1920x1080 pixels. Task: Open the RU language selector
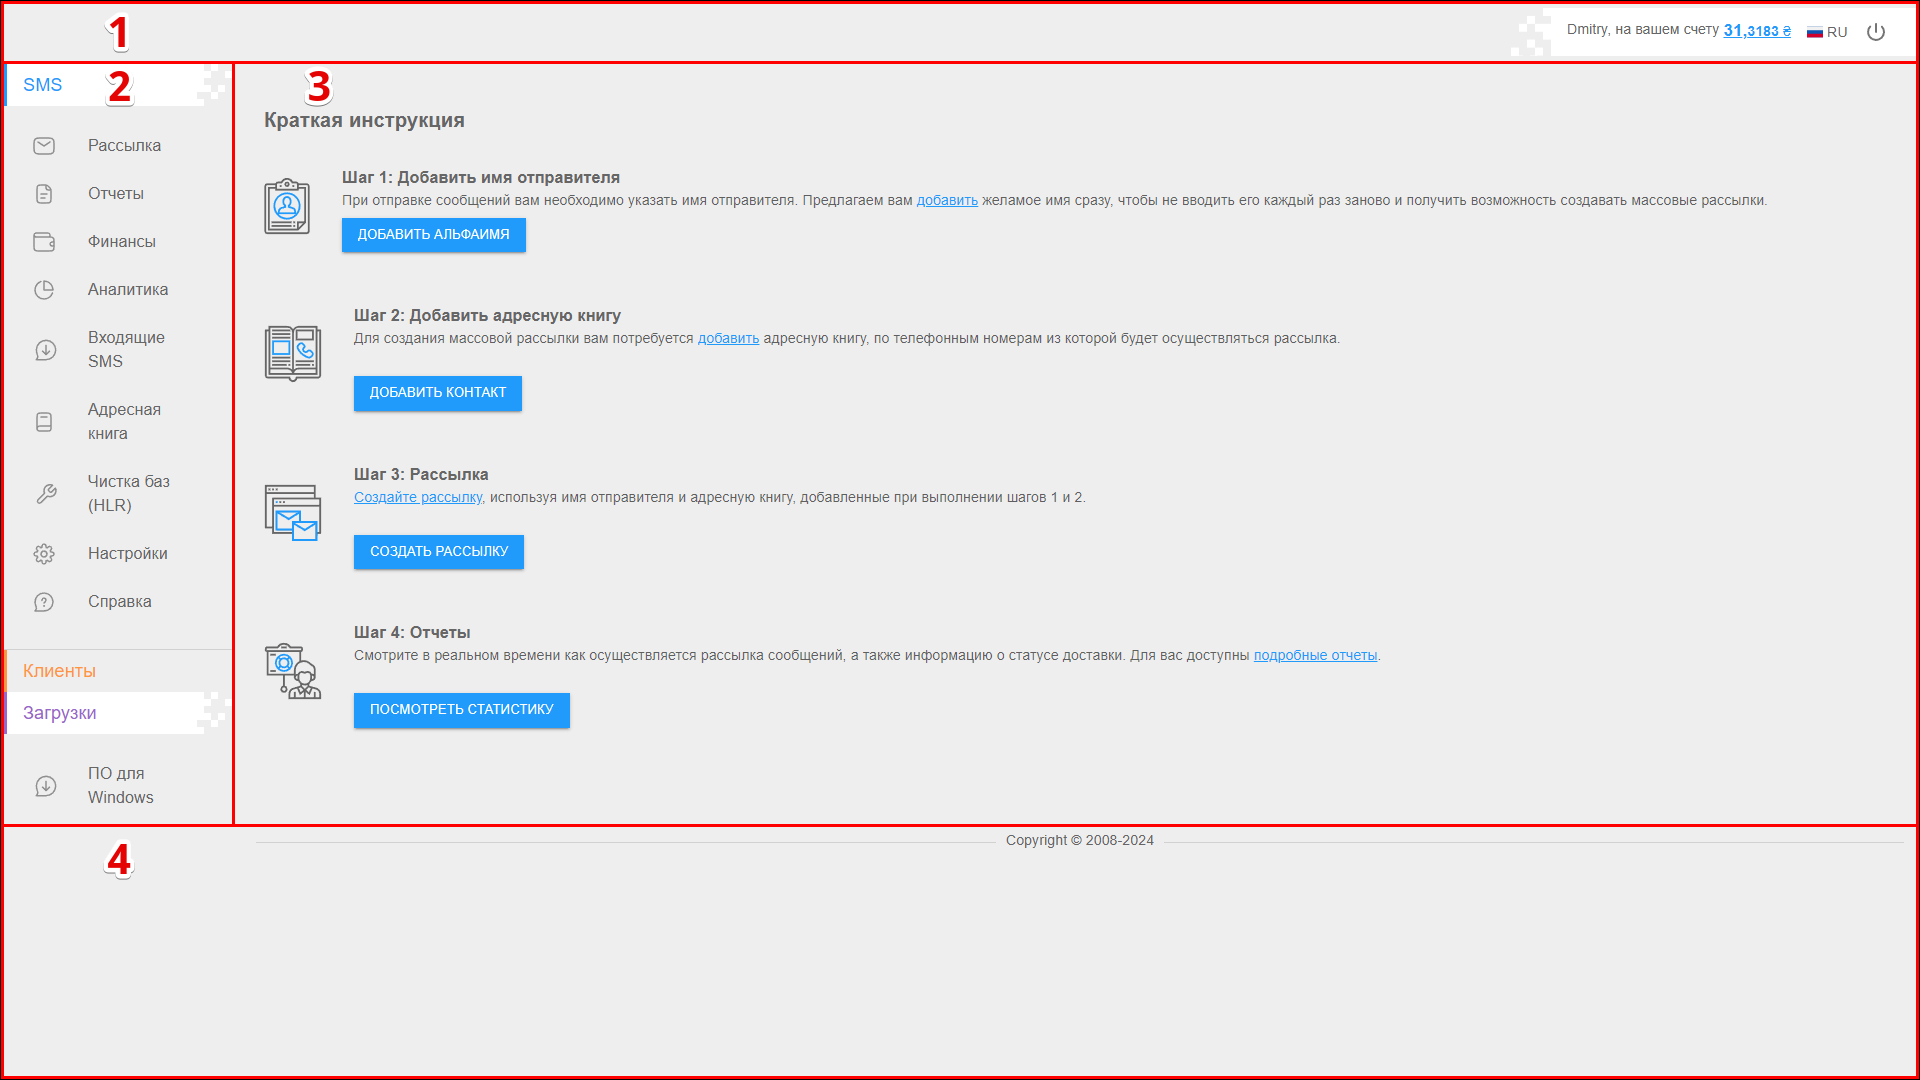[1827, 32]
